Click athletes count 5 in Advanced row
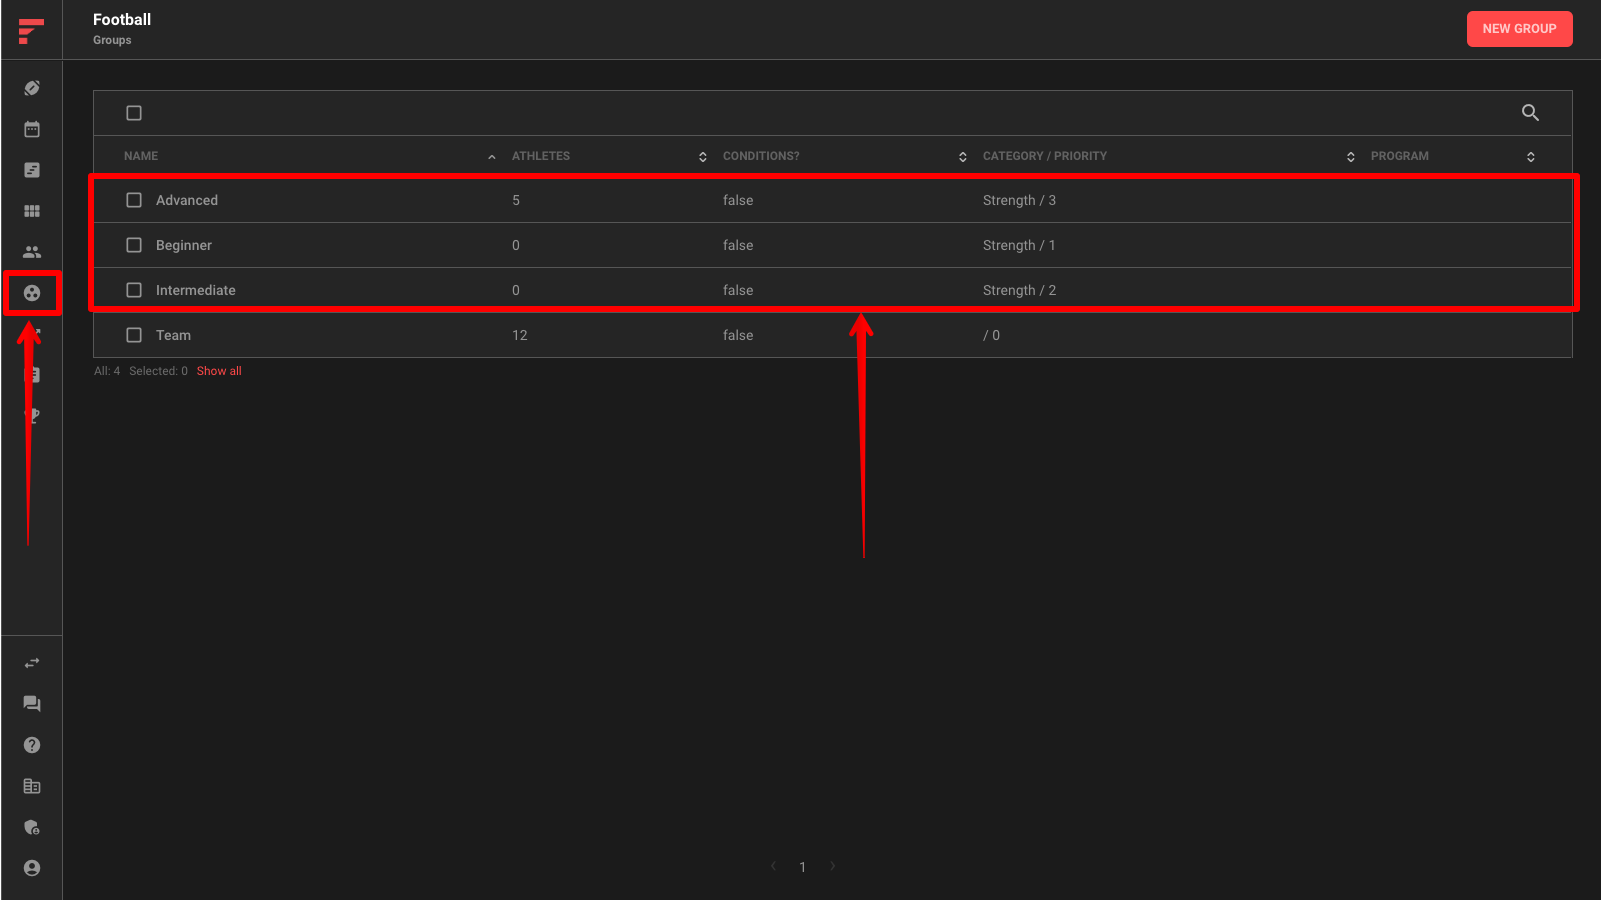 516,200
